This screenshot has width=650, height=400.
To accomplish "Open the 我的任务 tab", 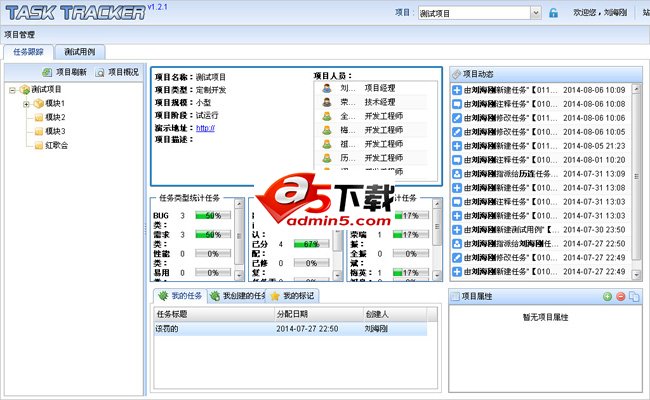I will click(180, 296).
